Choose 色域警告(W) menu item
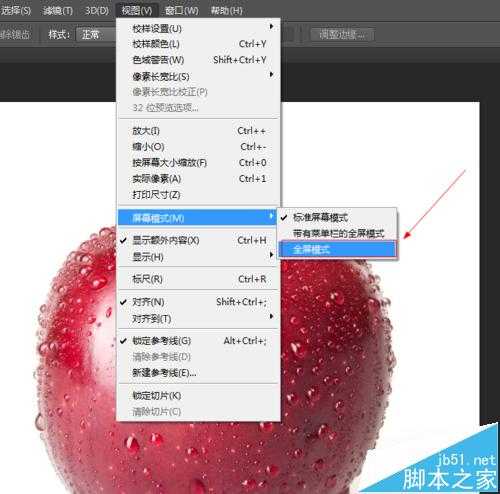The width and height of the screenshot is (500, 494). 198,60
